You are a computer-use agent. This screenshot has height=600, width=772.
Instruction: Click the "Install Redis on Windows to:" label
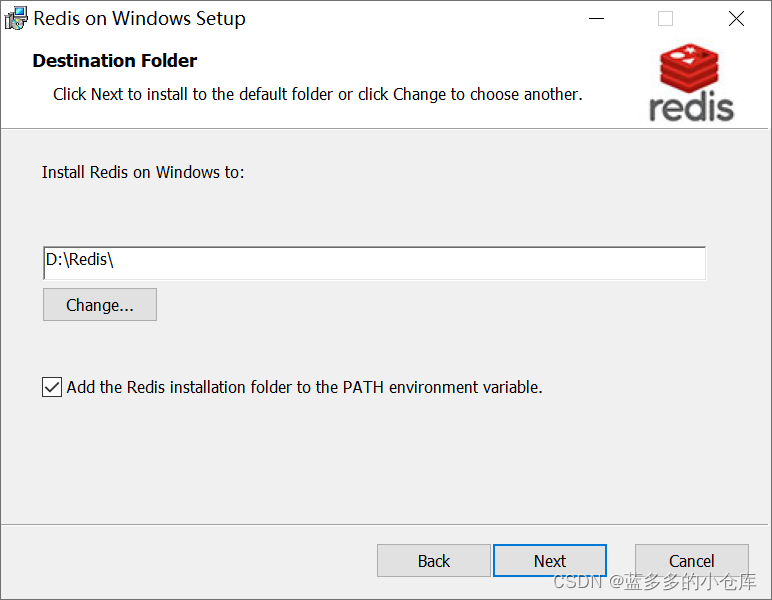point(143,172)
